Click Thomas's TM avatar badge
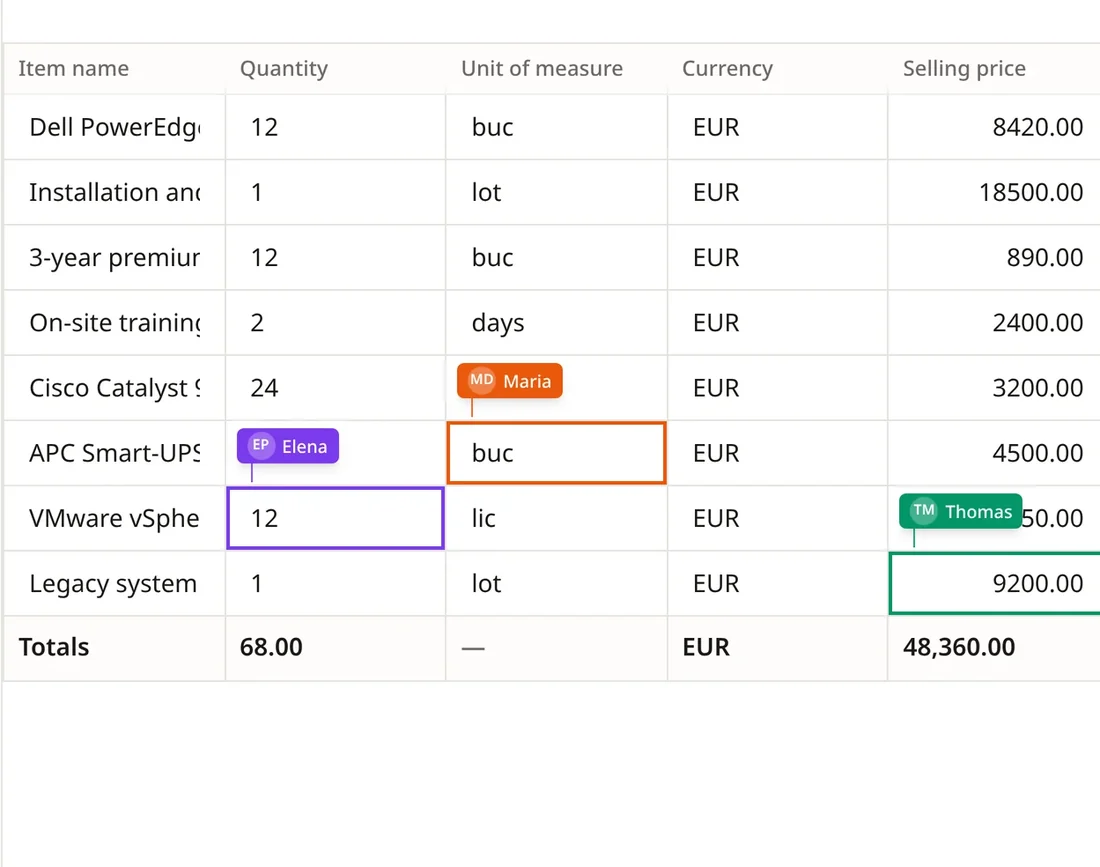This screenshot has width=1100, height=867. (923, 511)
